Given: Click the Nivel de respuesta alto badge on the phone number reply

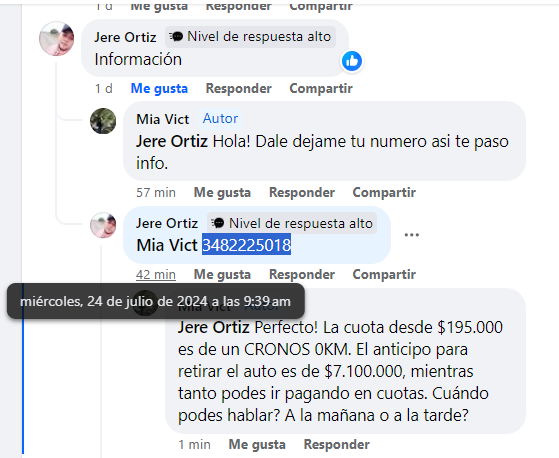Looking at the screenshot, I should pyautogui.click(x=292, y=223).
